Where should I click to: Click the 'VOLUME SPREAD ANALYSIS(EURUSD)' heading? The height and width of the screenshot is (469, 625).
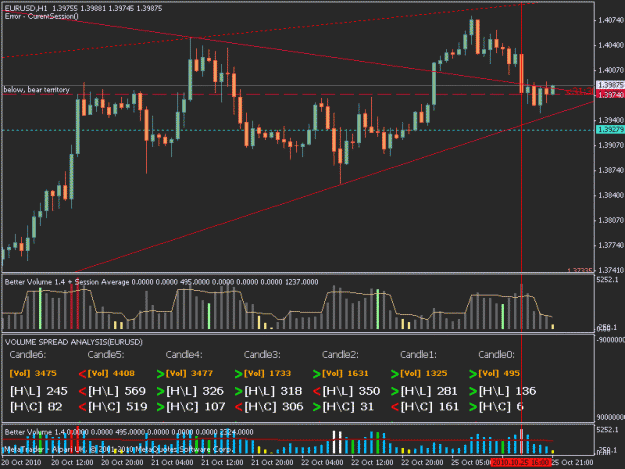click(x=74, y=342)
